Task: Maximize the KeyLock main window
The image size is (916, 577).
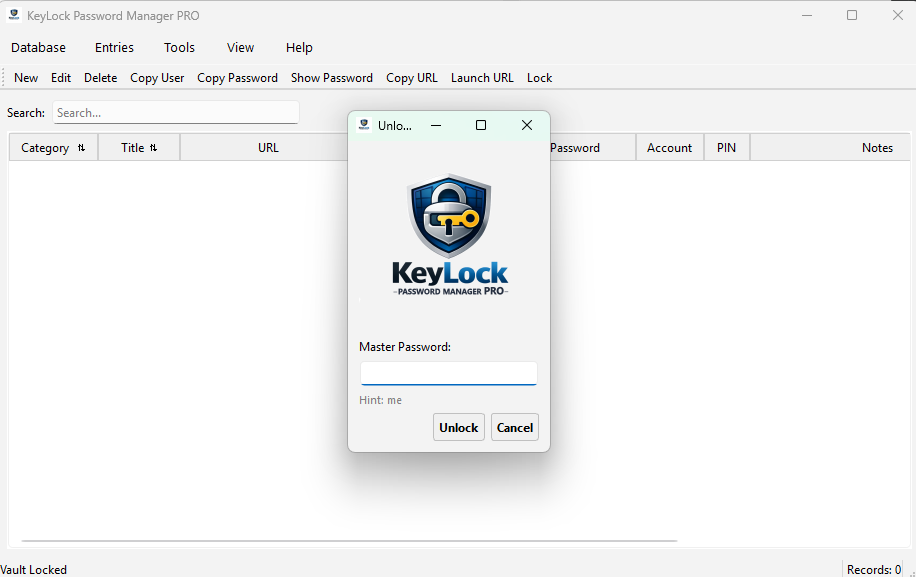Action: point(852,15)
